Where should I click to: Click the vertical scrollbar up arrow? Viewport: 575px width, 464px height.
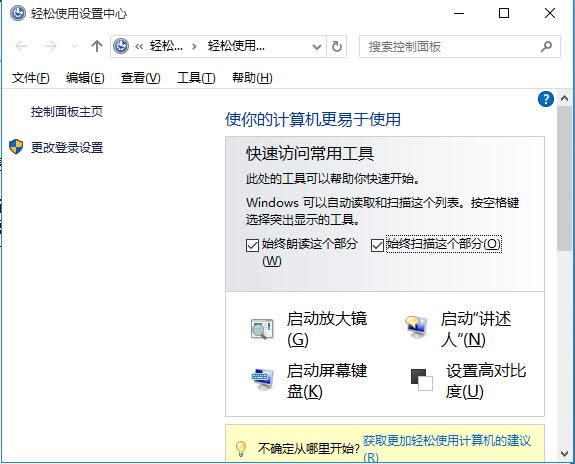click(x=565, y=98)
